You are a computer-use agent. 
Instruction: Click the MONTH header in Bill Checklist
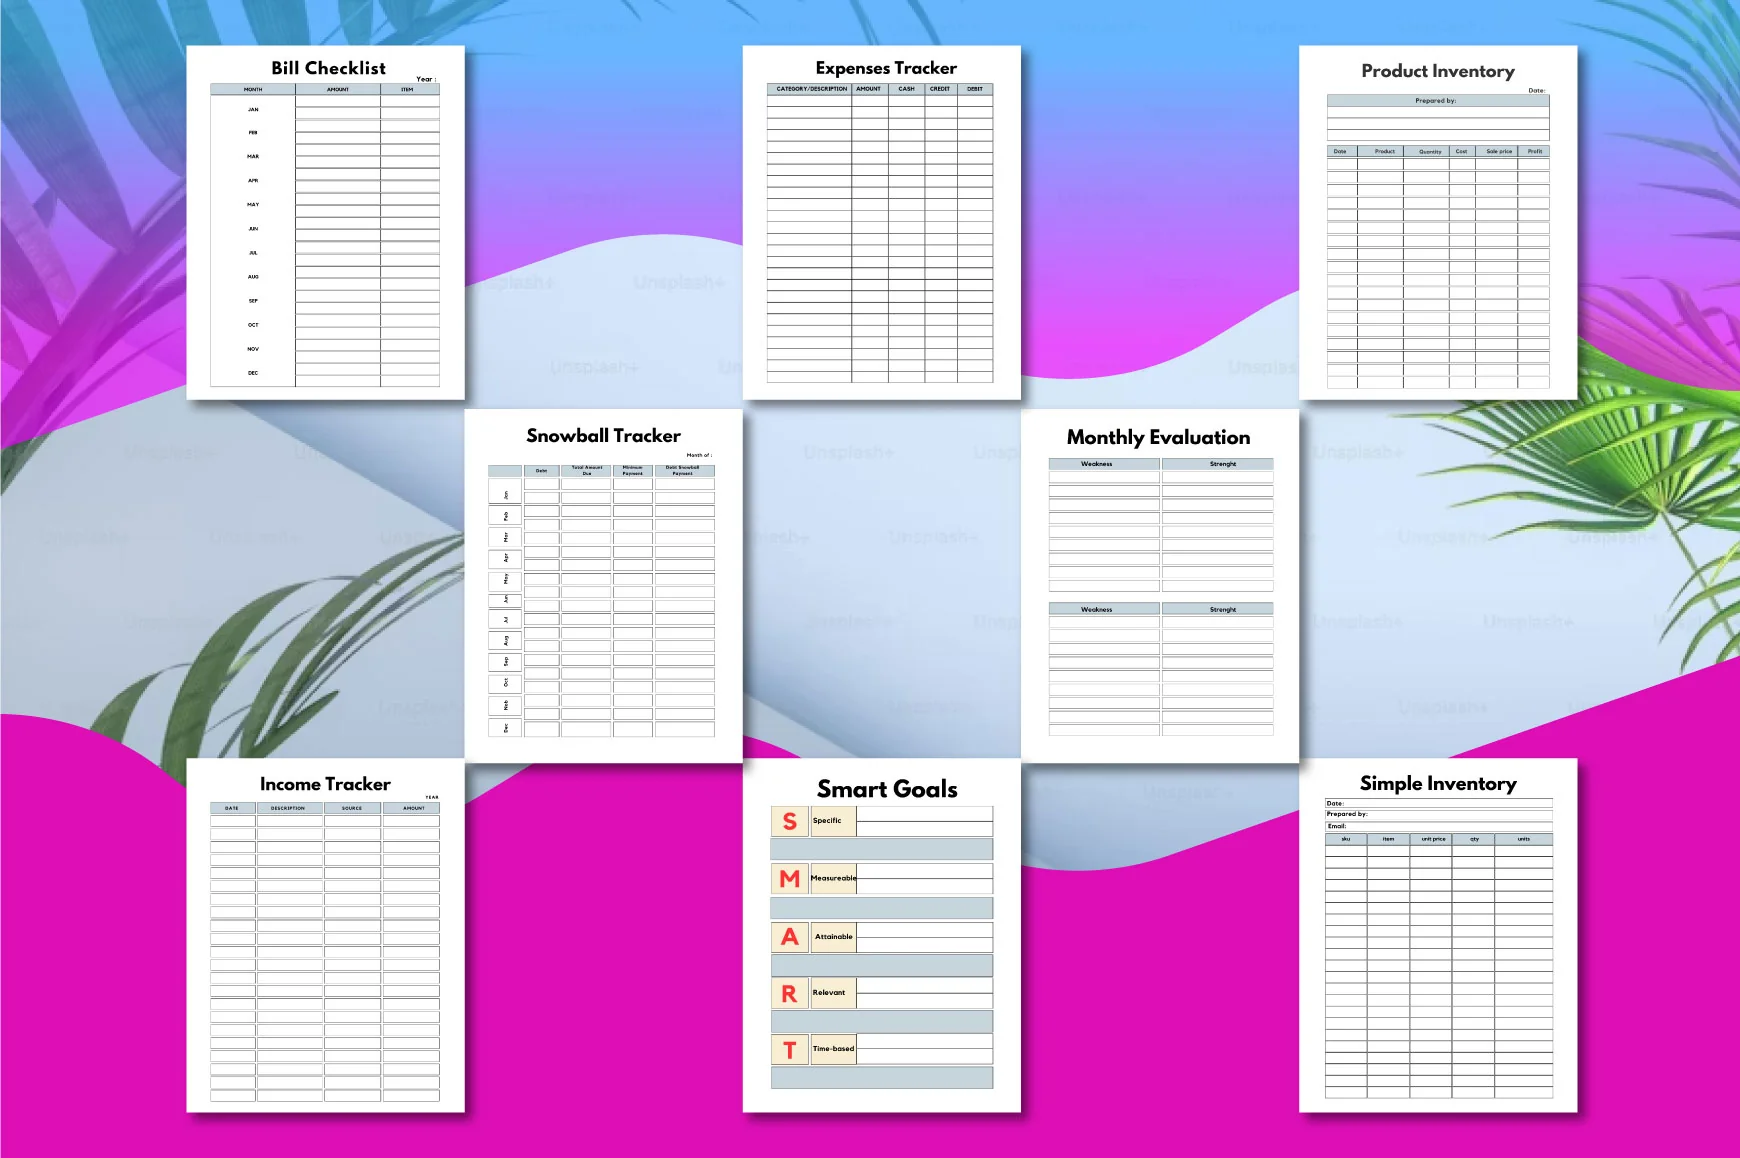point(253,89)
